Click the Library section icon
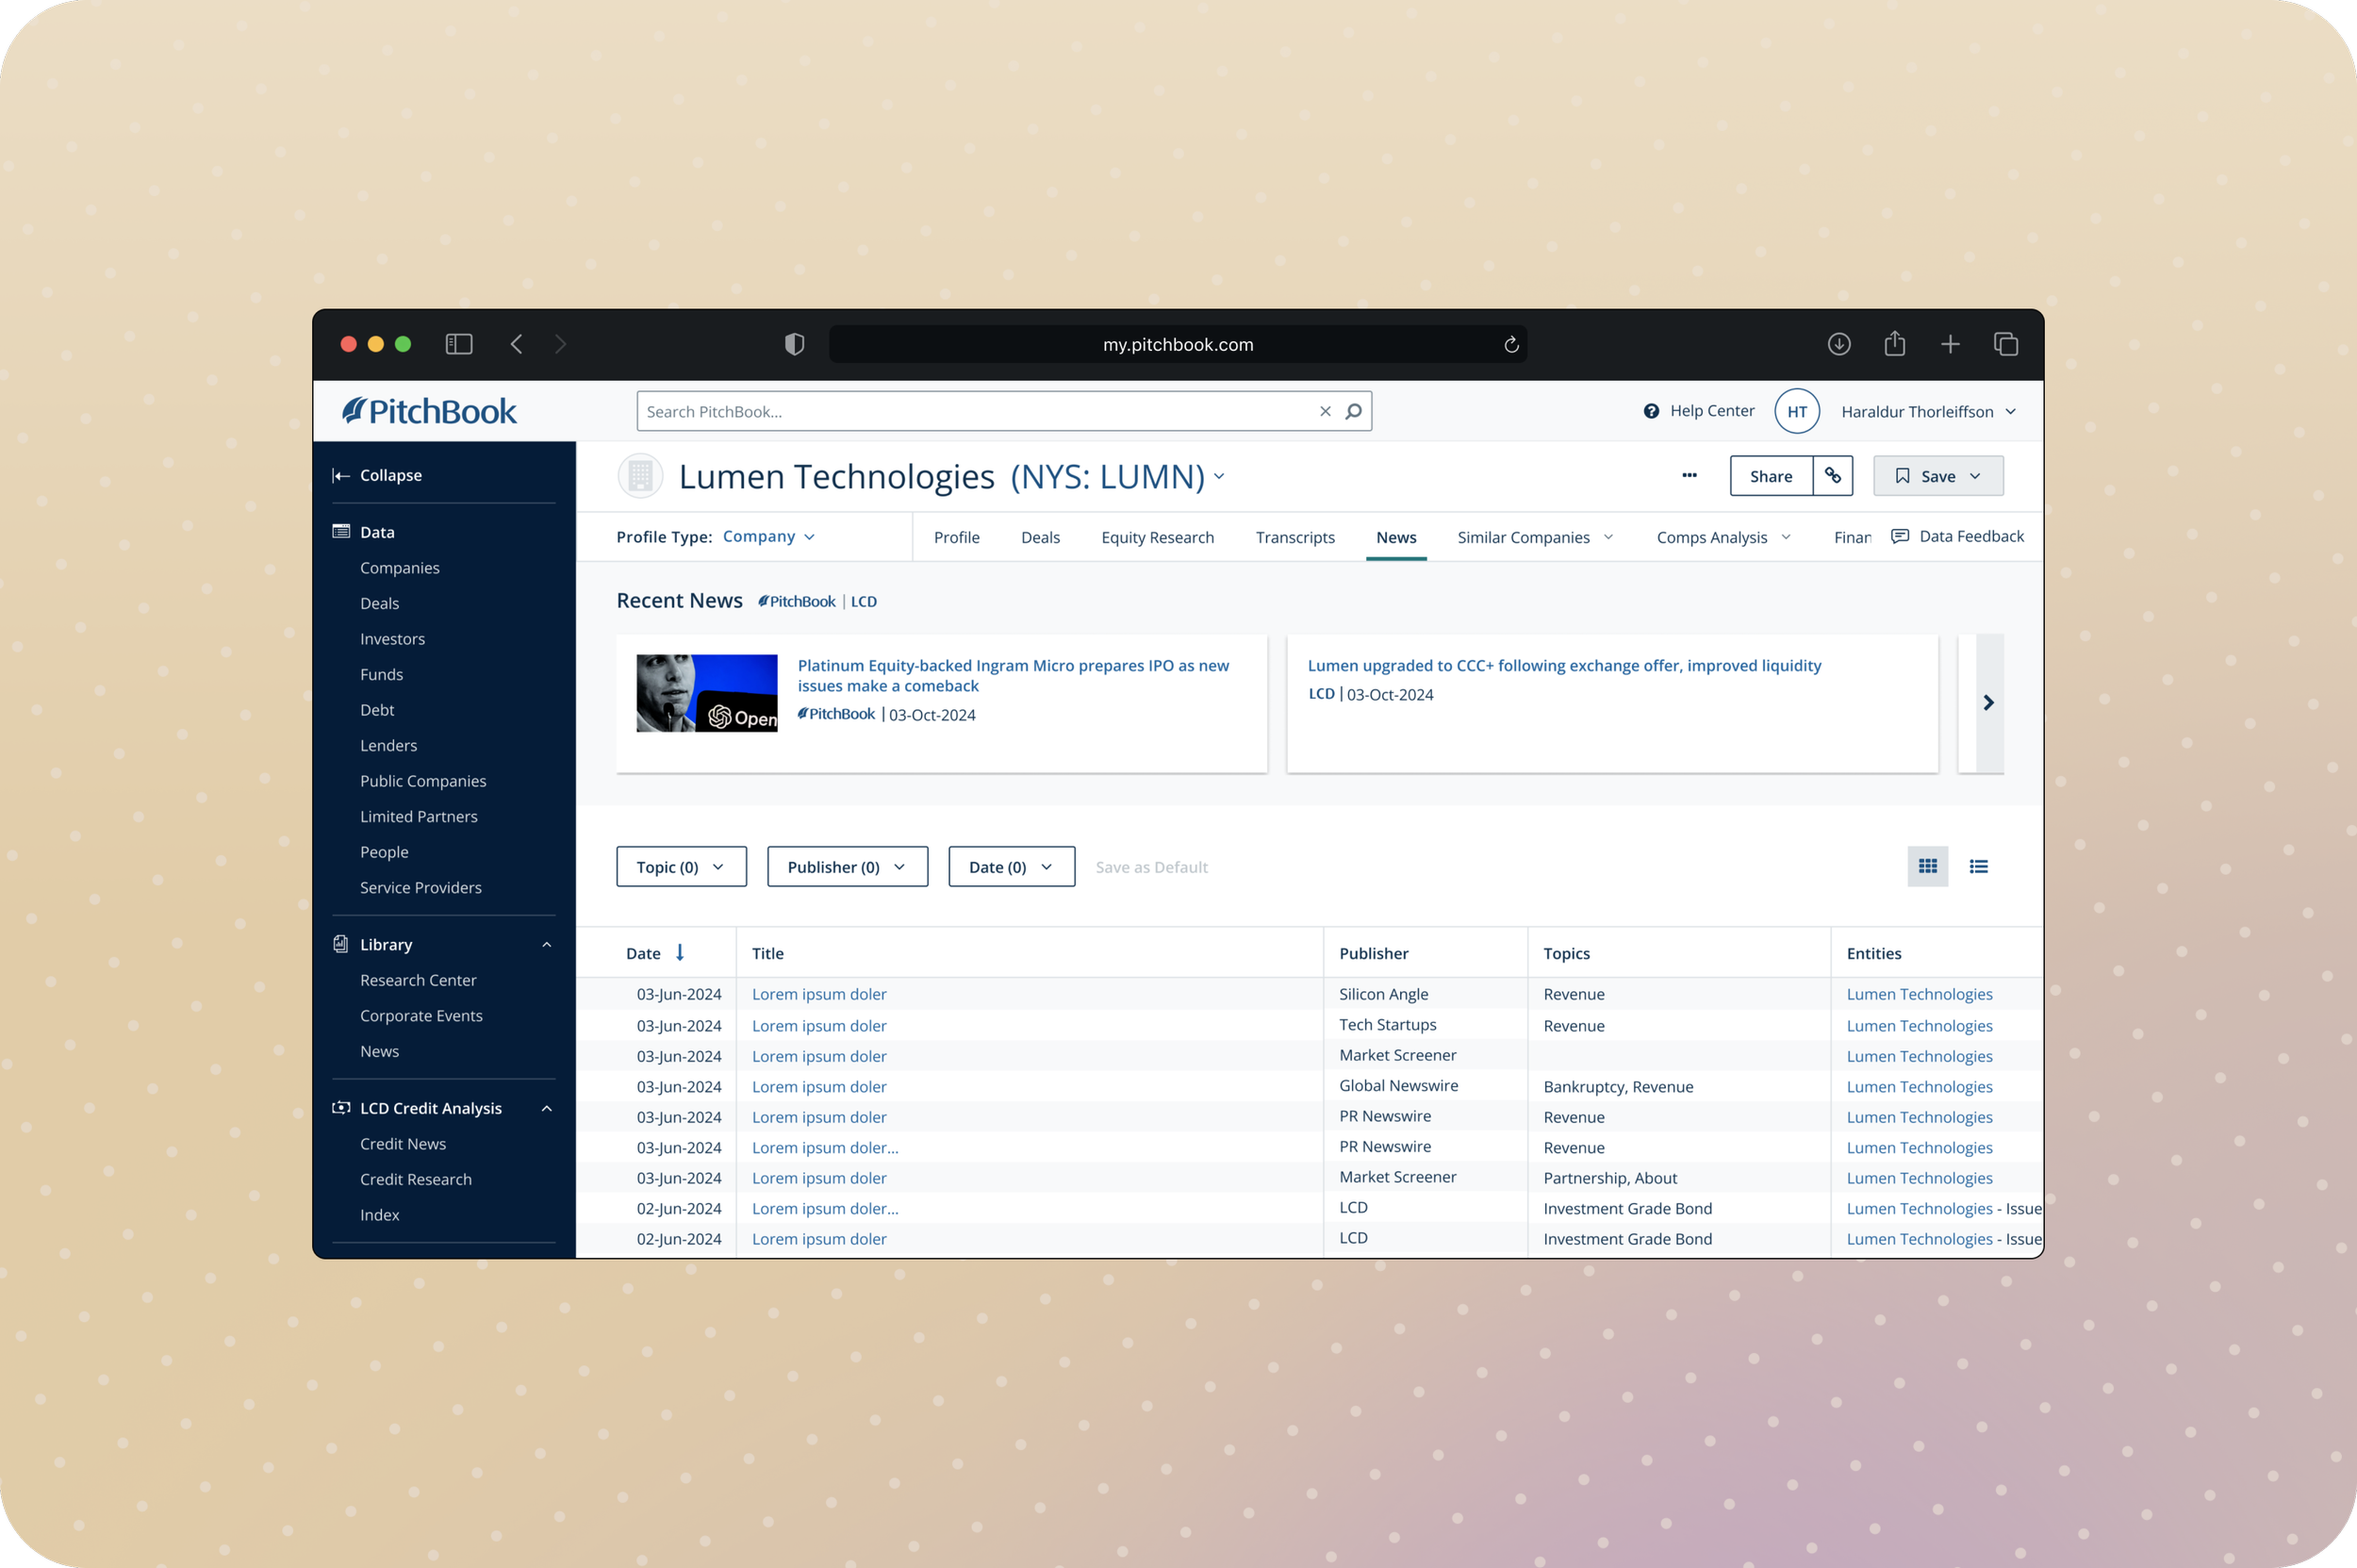Screen dimensions: 2357x1568 [341, 944]
